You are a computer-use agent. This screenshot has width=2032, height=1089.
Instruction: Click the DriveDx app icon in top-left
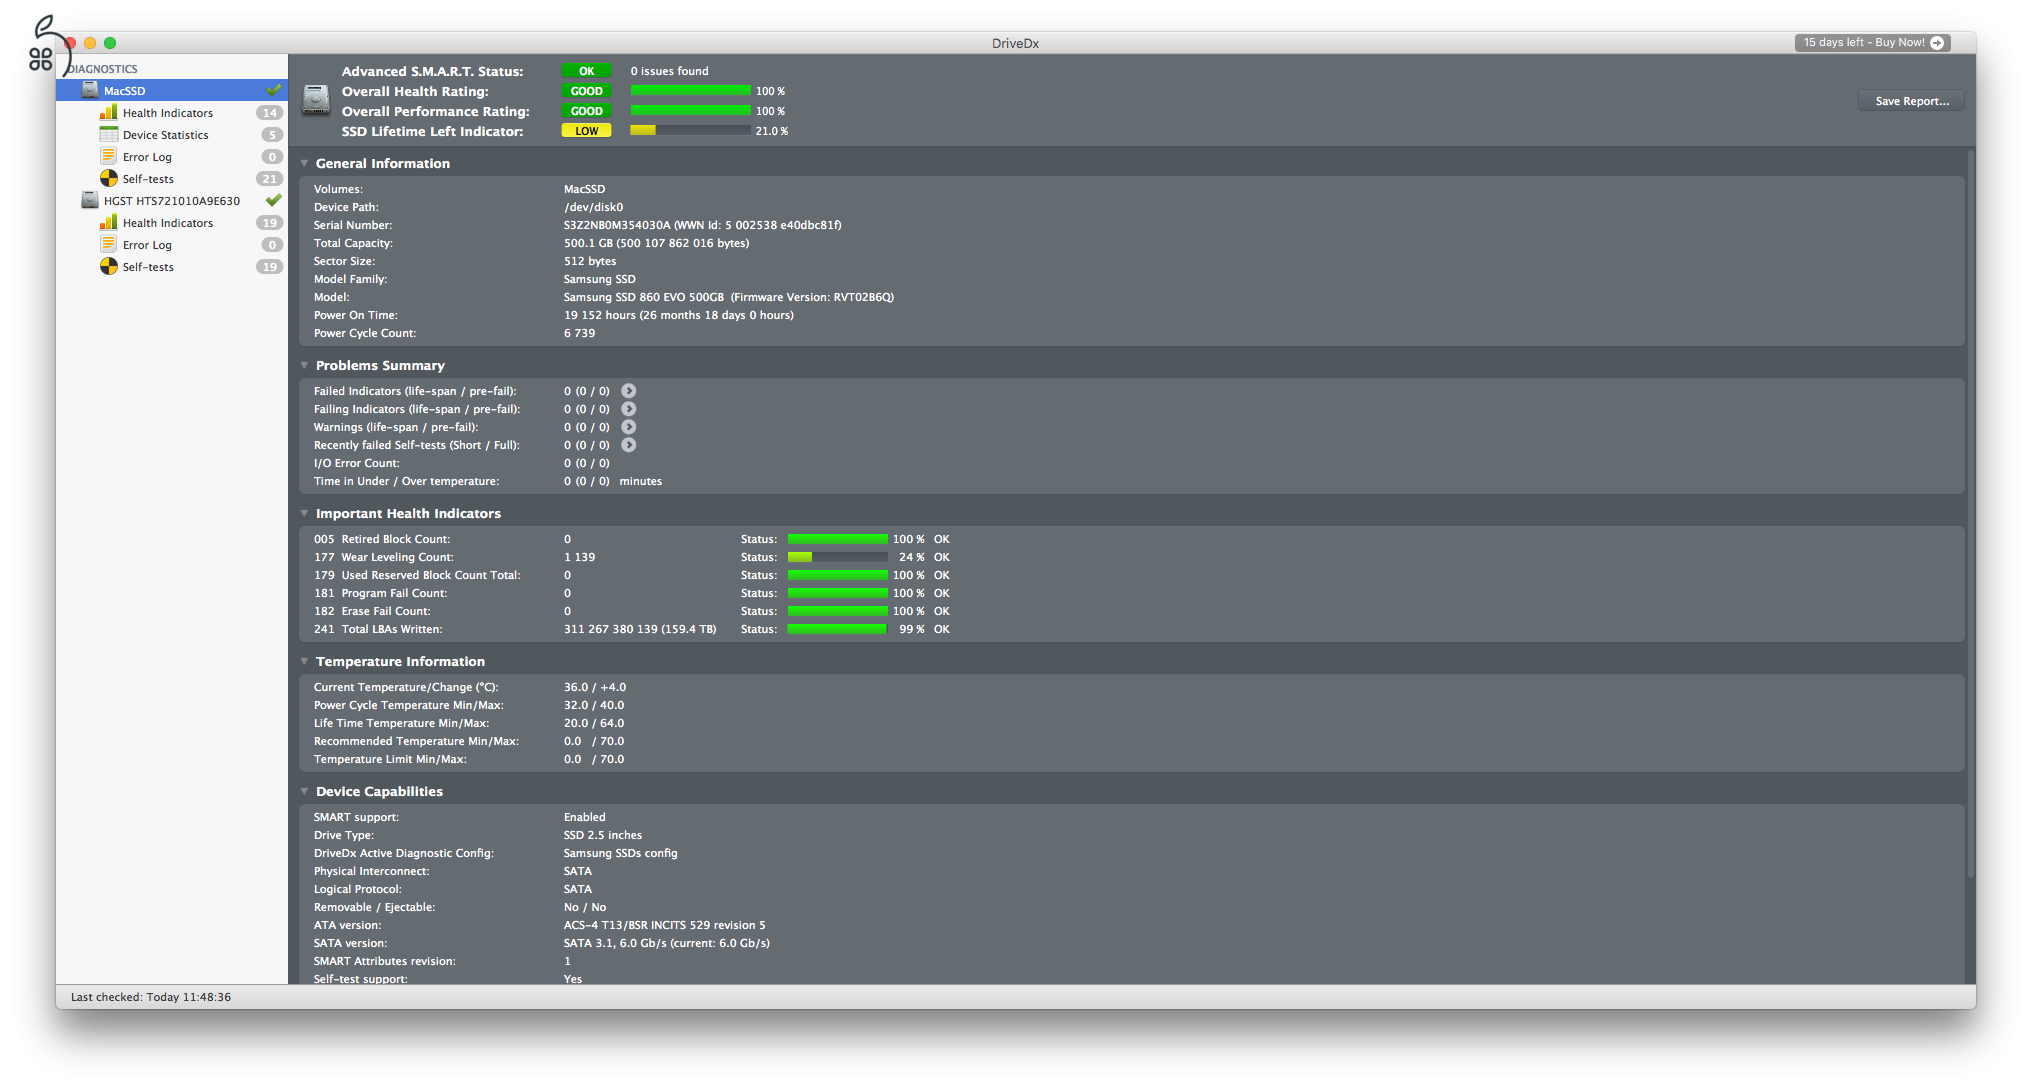tap(40, 34)
